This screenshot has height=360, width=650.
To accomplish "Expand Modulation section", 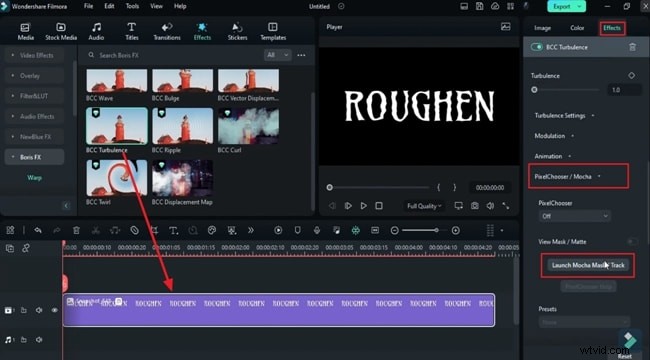I will [x=554, y=136].
